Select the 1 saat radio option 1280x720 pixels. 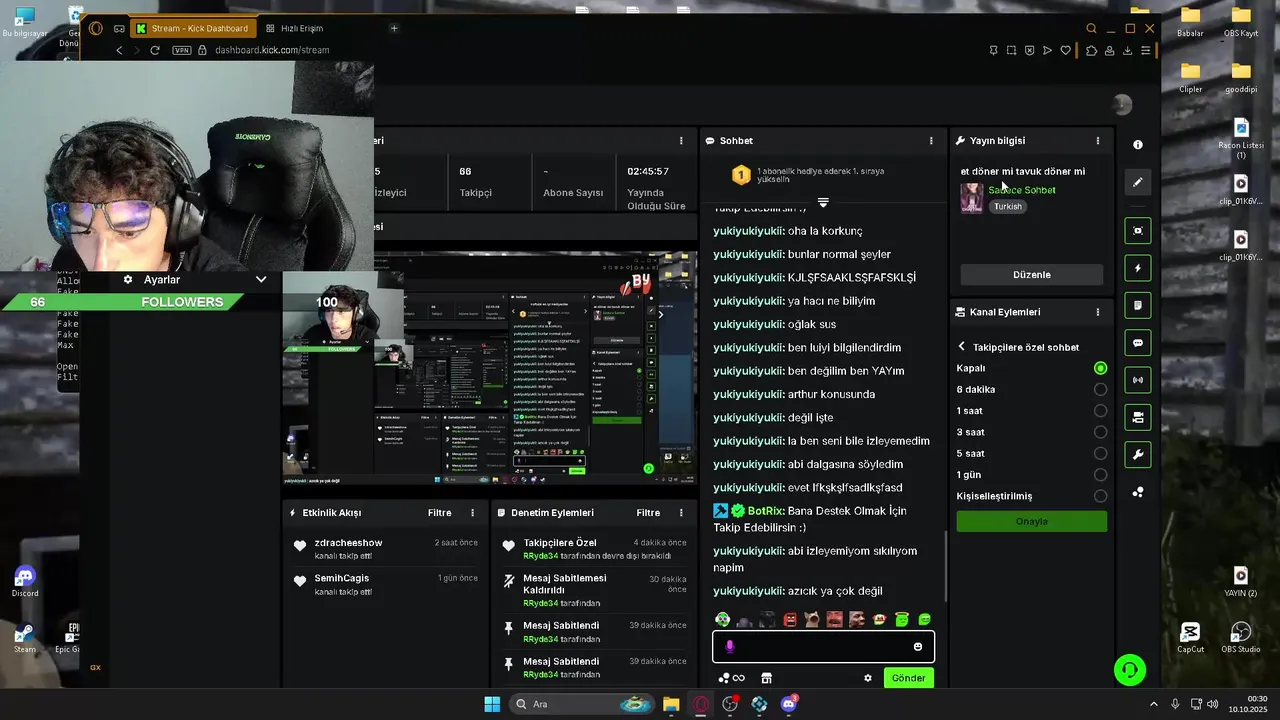1100,411
